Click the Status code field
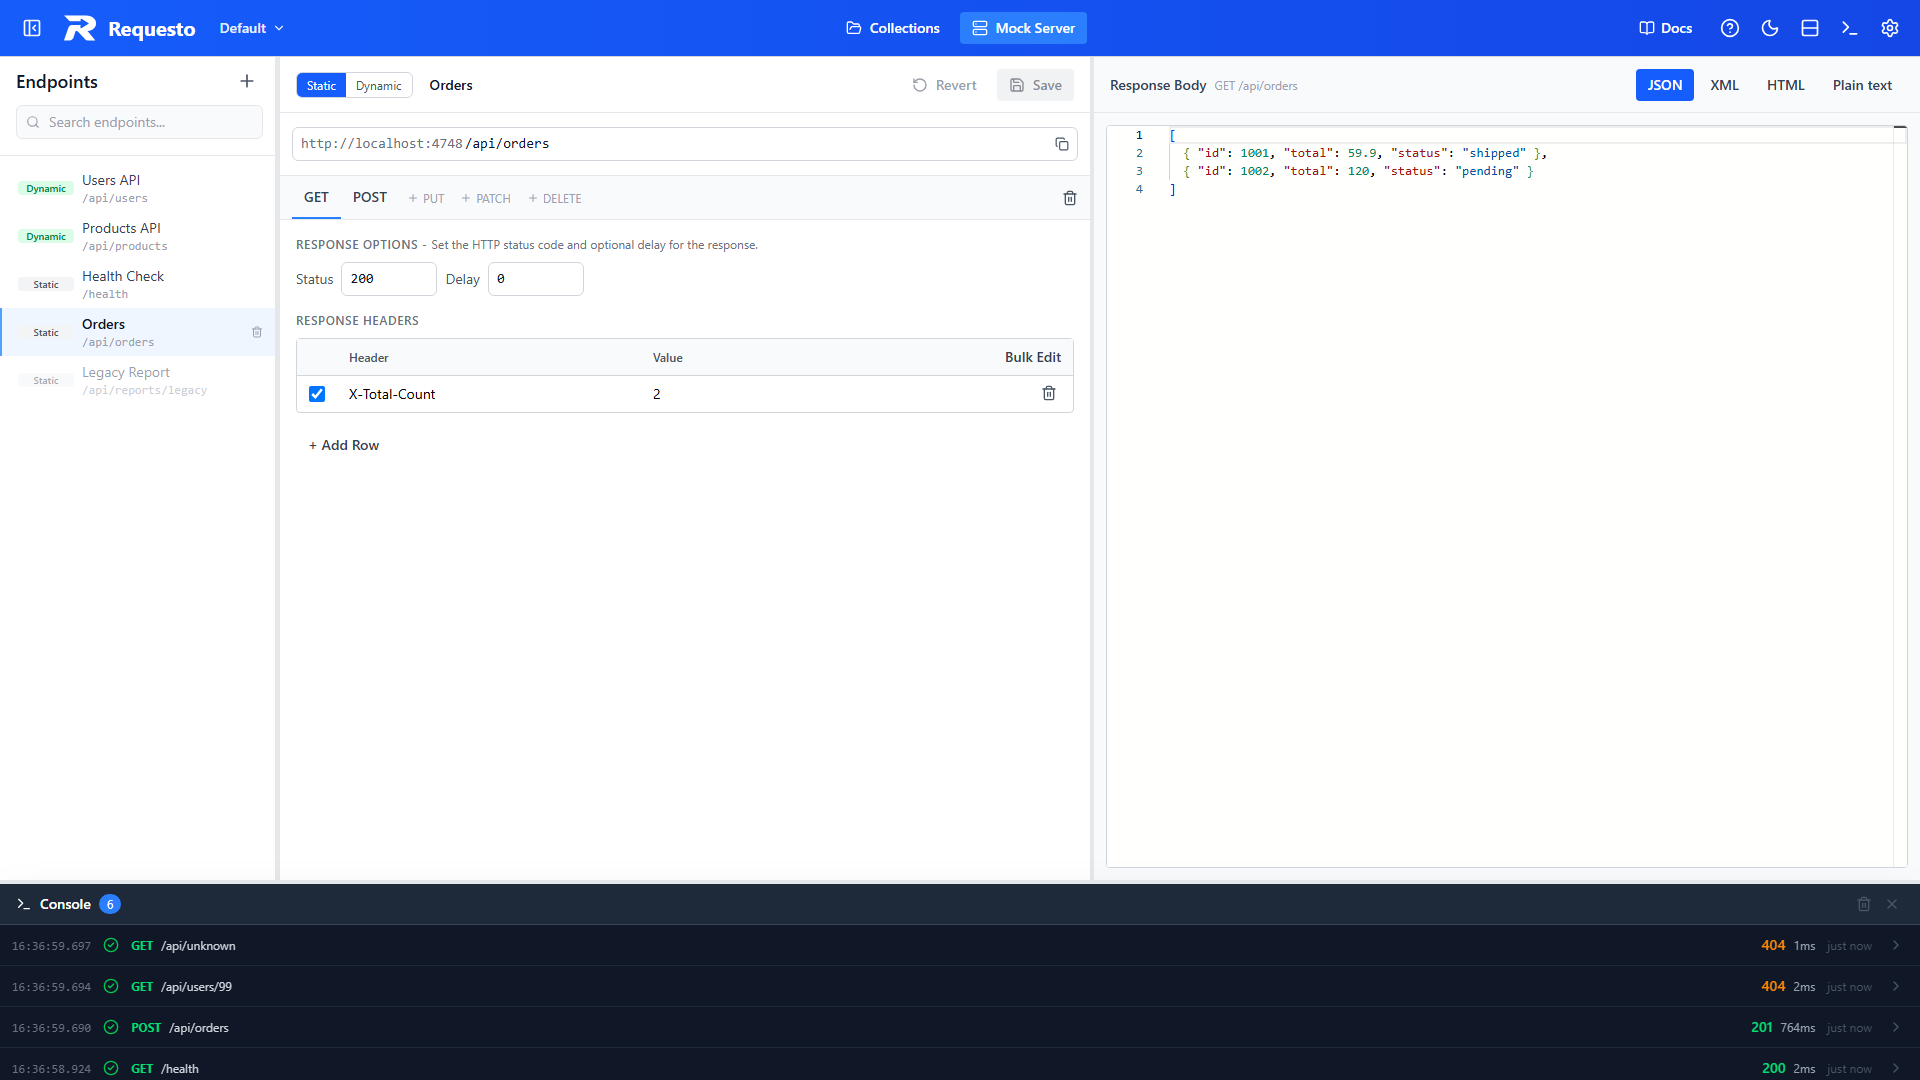The image size is (1920, 1080). click(389, 279)
